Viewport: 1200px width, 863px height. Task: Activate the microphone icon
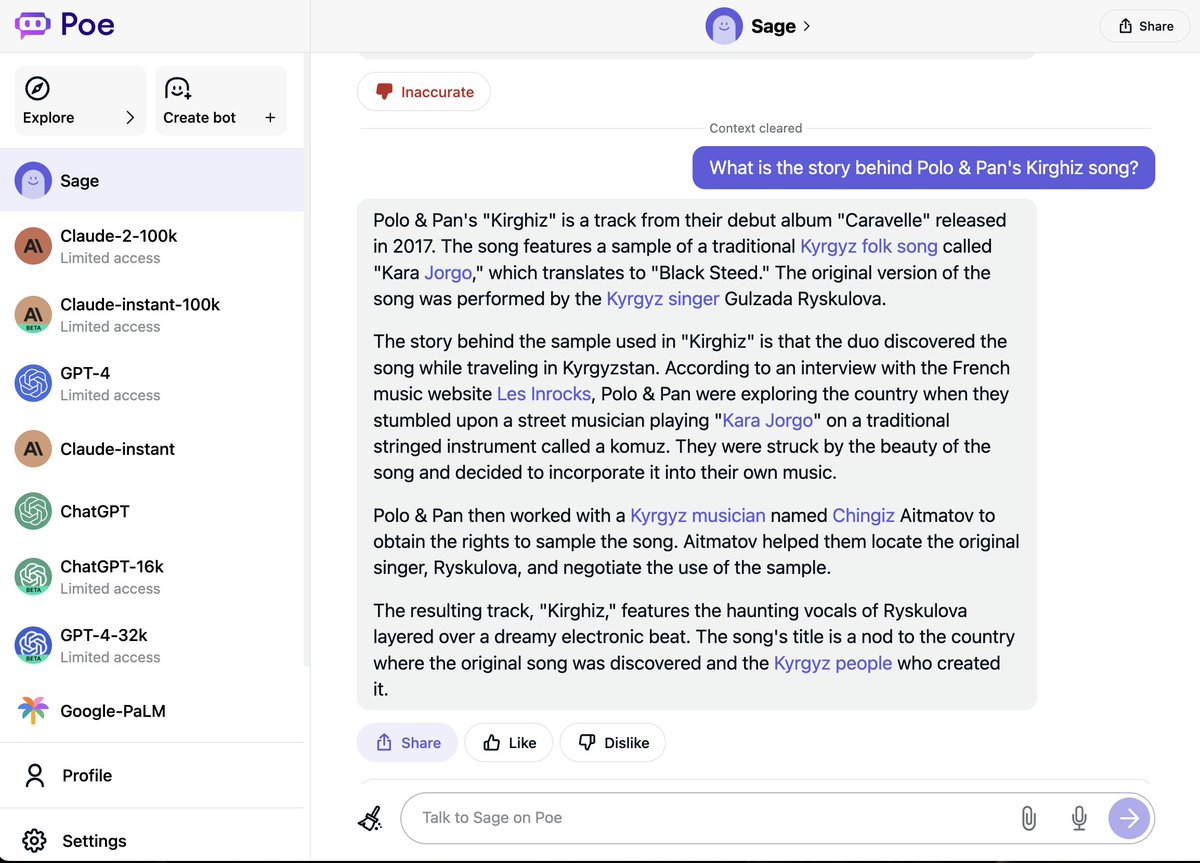tap(1079, 818)
